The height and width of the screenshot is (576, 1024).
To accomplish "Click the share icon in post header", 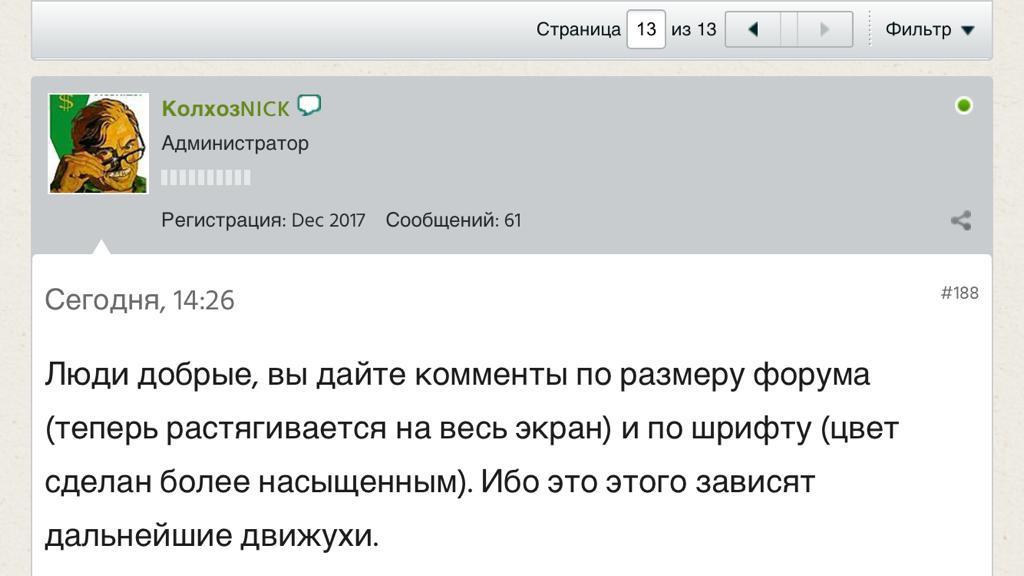I will (x=961, y=221).
